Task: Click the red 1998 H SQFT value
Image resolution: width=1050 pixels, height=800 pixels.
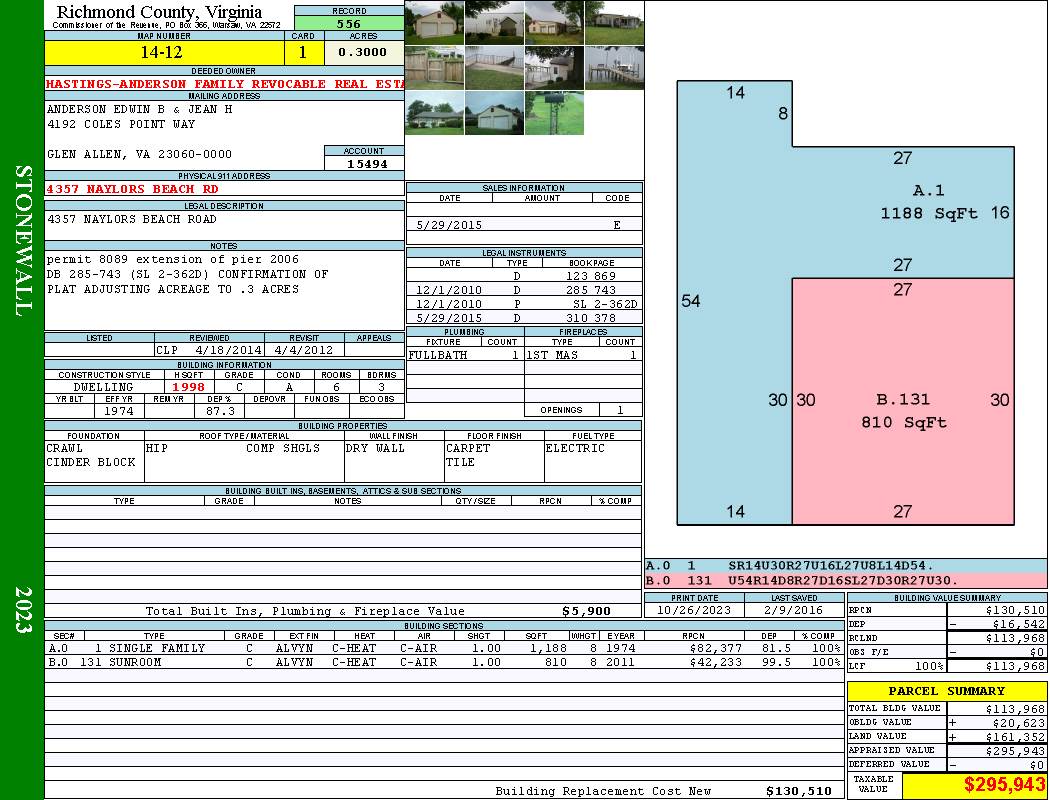Action: [189, 387]
